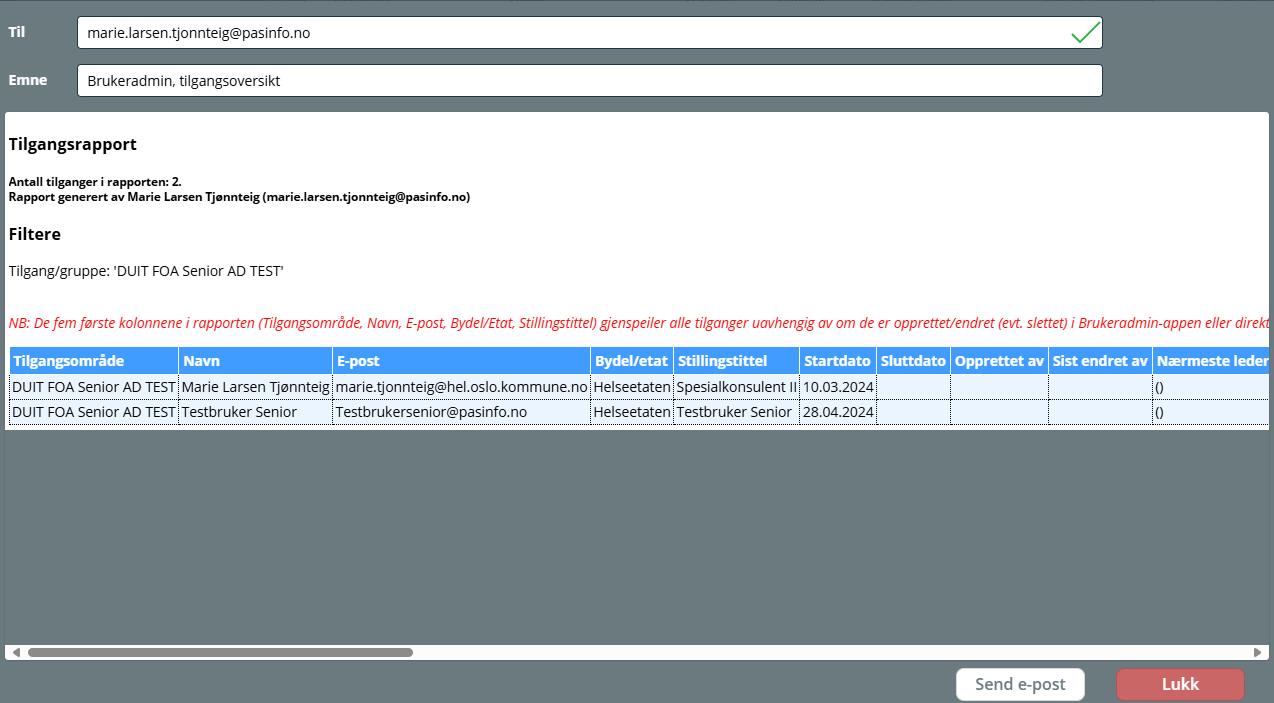Click the 28.04.2024 start date cell
The image size is (1274, 703).
(837, 412)
